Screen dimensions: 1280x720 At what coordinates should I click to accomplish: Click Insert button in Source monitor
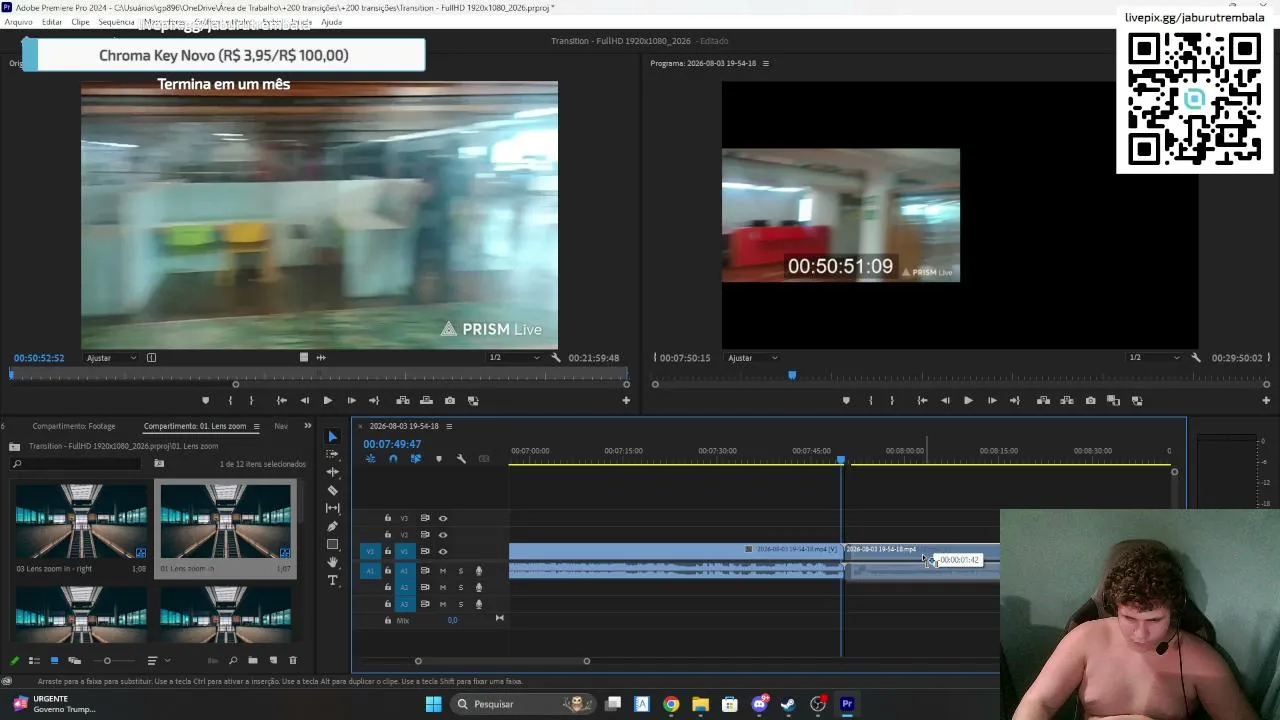(x=403, y=400)
